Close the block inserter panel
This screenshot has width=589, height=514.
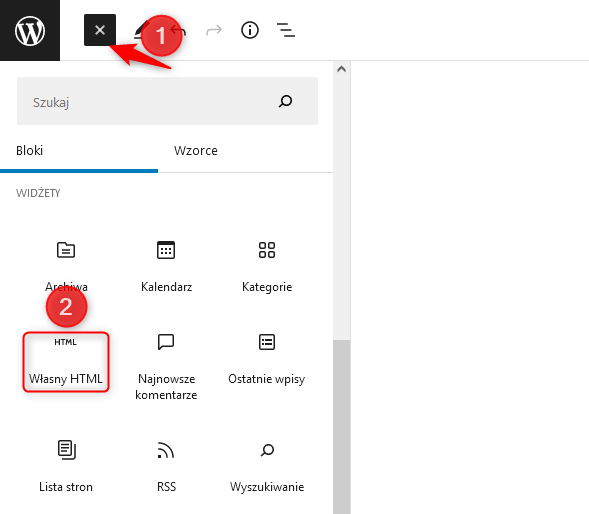click(x=100, y=30)
